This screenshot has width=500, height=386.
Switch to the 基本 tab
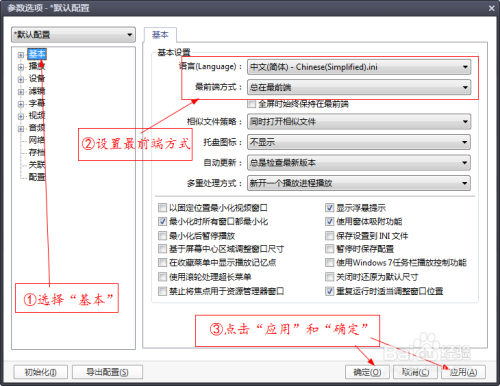click(160, 35)
